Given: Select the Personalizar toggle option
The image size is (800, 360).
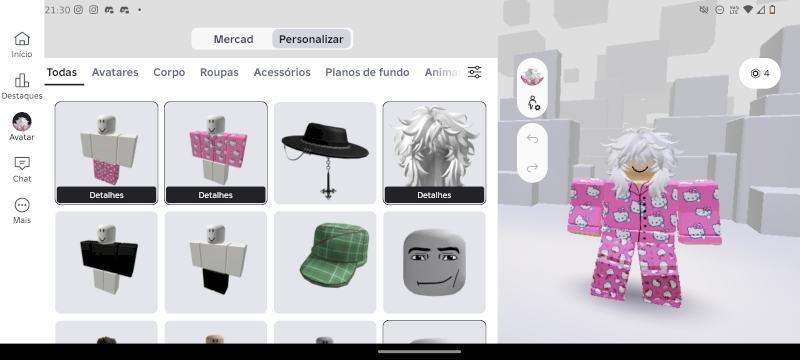Looking at the screenshot, I should click(x=311, y=39).
